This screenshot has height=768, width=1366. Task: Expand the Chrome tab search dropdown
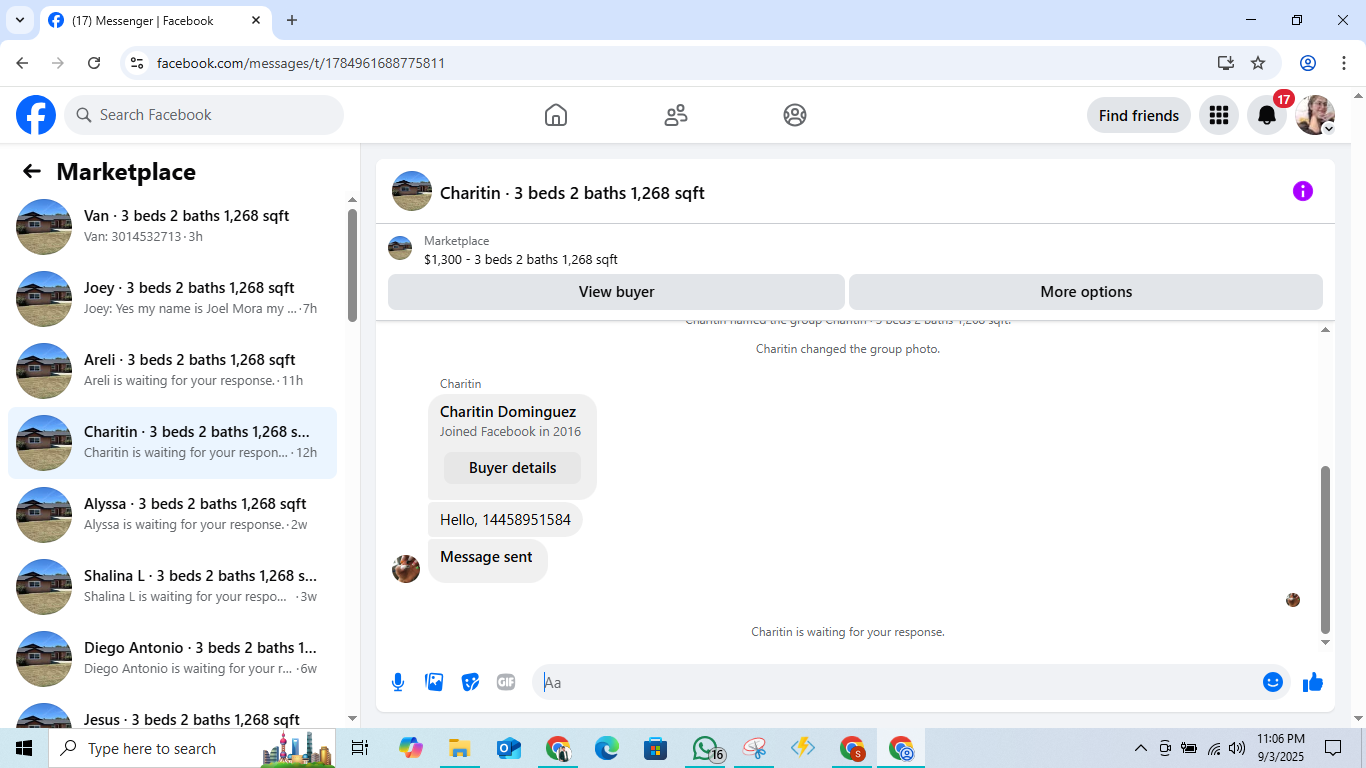click(x=19, y=20)
